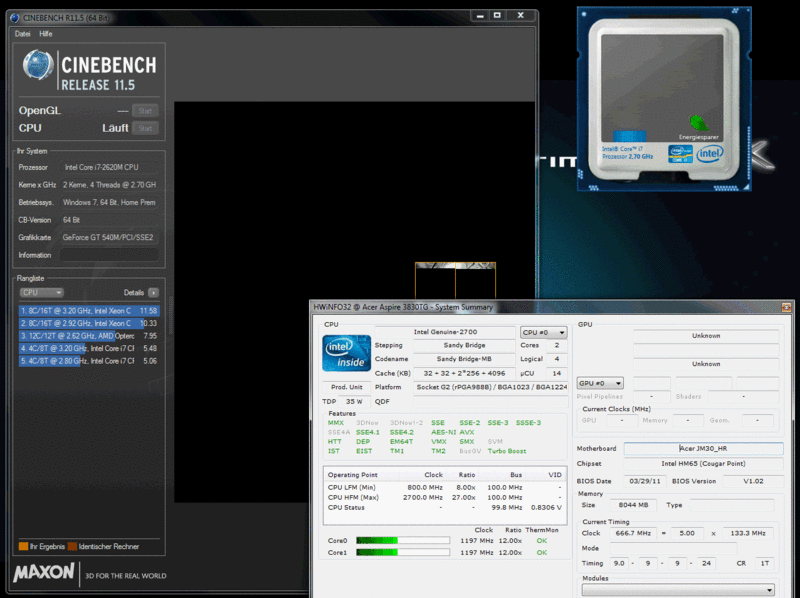The height and width of the screenshot is (598, 800).
Task: Click Start button next to CPU Läuft
Action: pos(145,128)
